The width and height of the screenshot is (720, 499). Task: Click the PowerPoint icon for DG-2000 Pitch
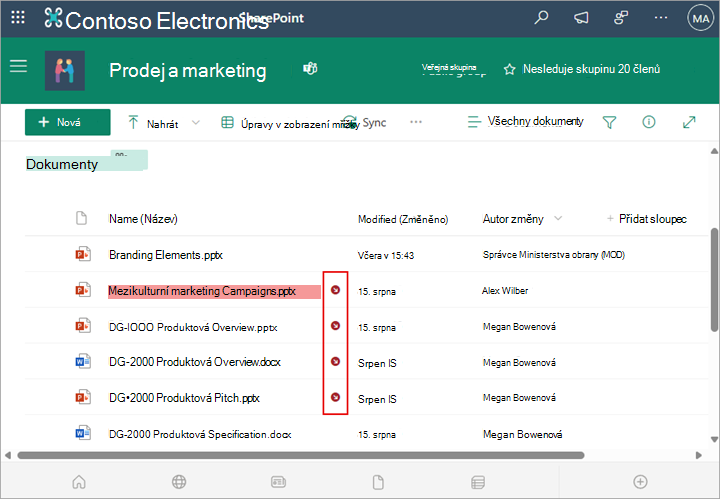(83, 397)
